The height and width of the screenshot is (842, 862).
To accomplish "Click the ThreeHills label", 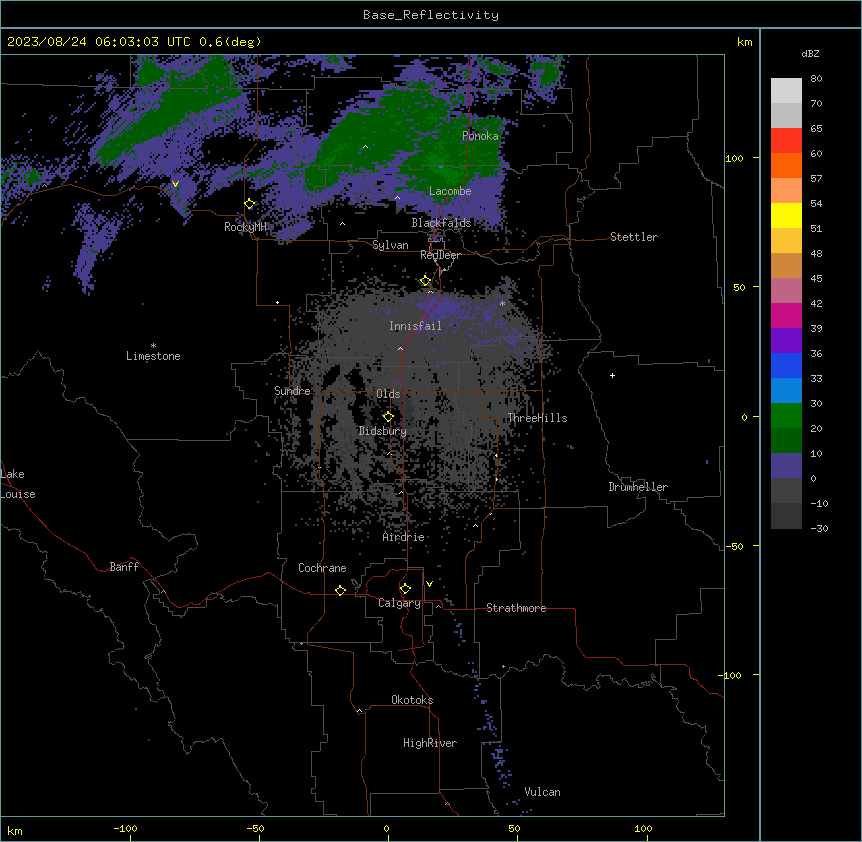I will (537, 418).
